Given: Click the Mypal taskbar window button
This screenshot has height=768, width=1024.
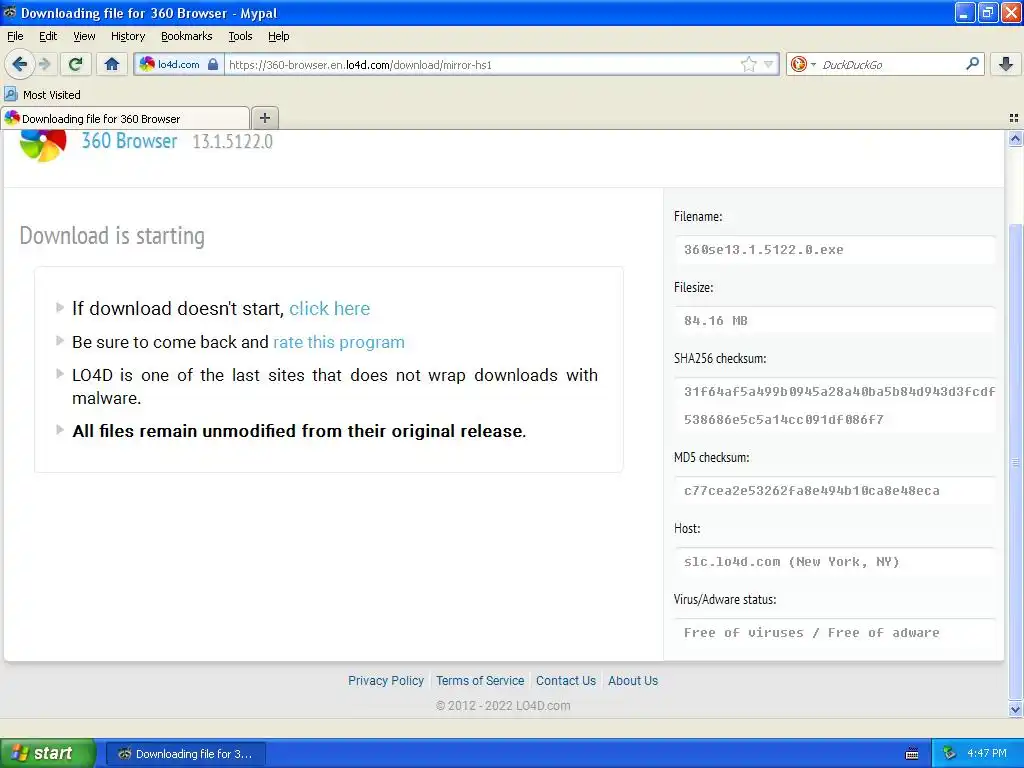Looking at the screenshot, I should click(185, 754).
